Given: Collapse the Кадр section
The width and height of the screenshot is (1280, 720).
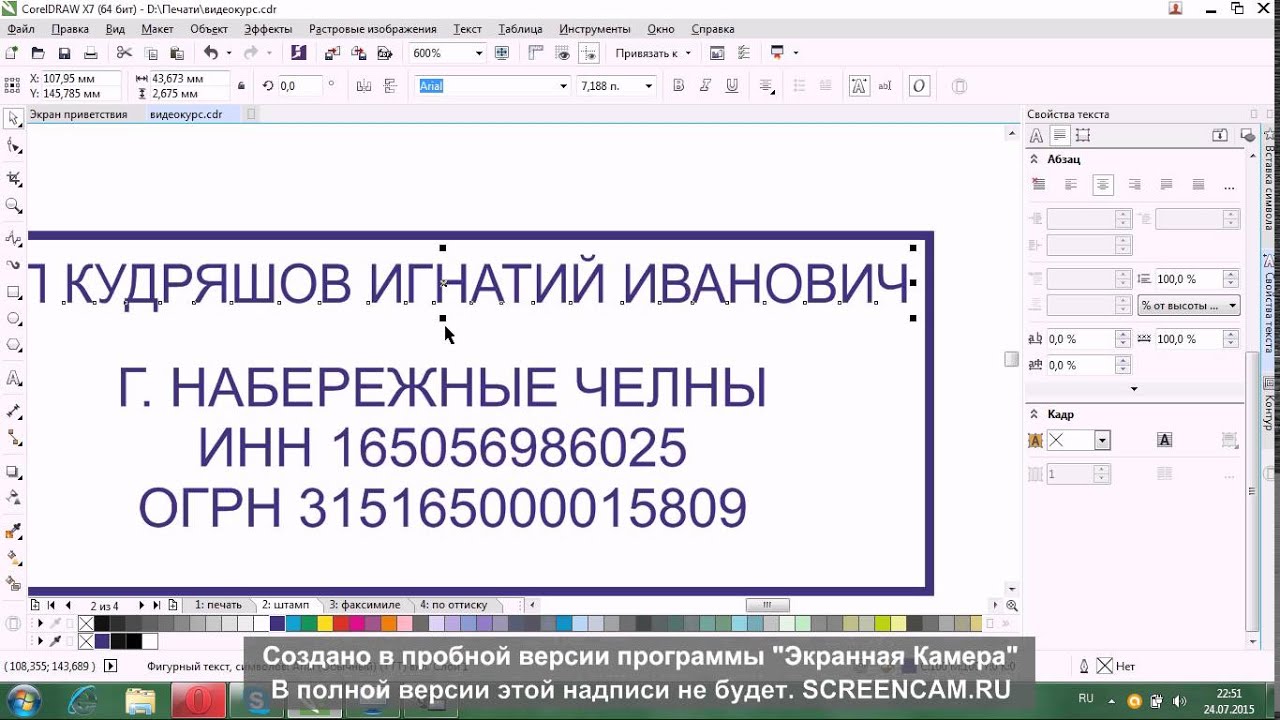Looking at the screenshot, I should tap(1034, 414).
